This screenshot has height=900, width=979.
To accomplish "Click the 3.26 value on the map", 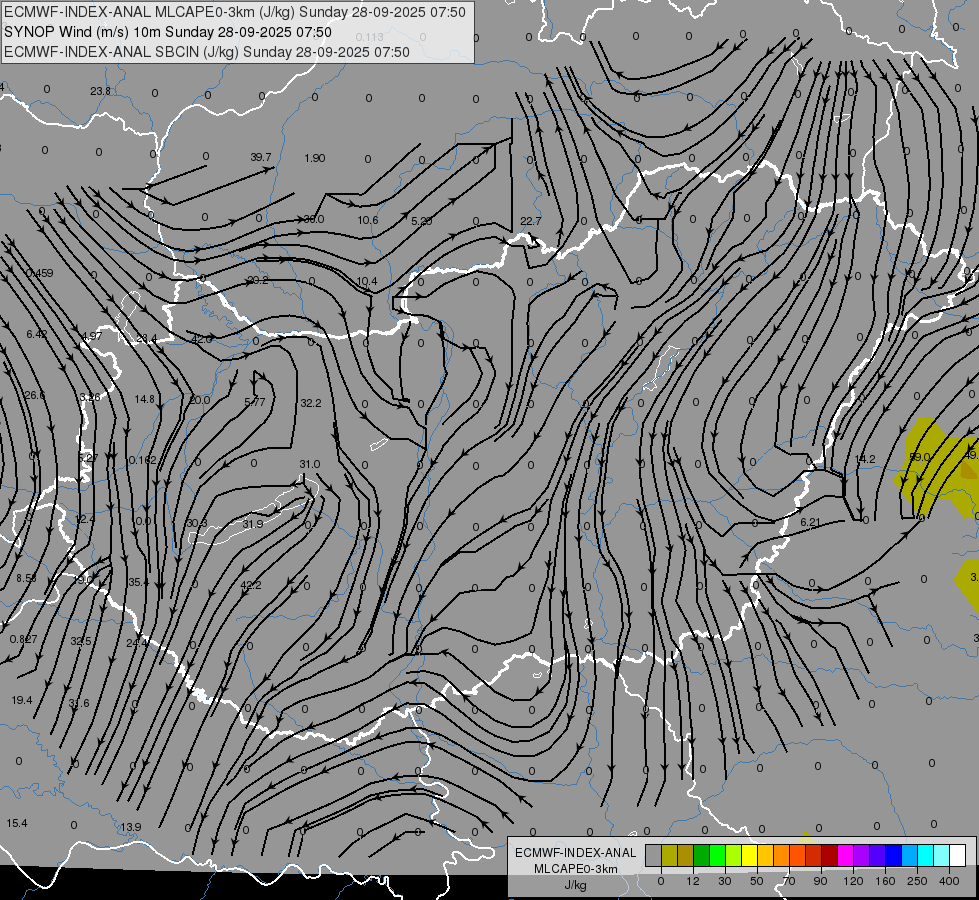I will pos(90,397).
